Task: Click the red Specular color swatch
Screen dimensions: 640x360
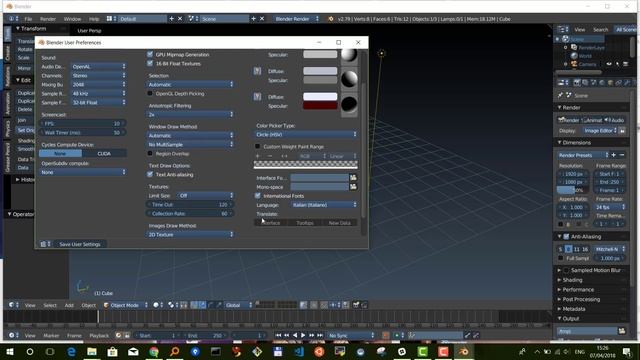Action: (x=320, y=106)
